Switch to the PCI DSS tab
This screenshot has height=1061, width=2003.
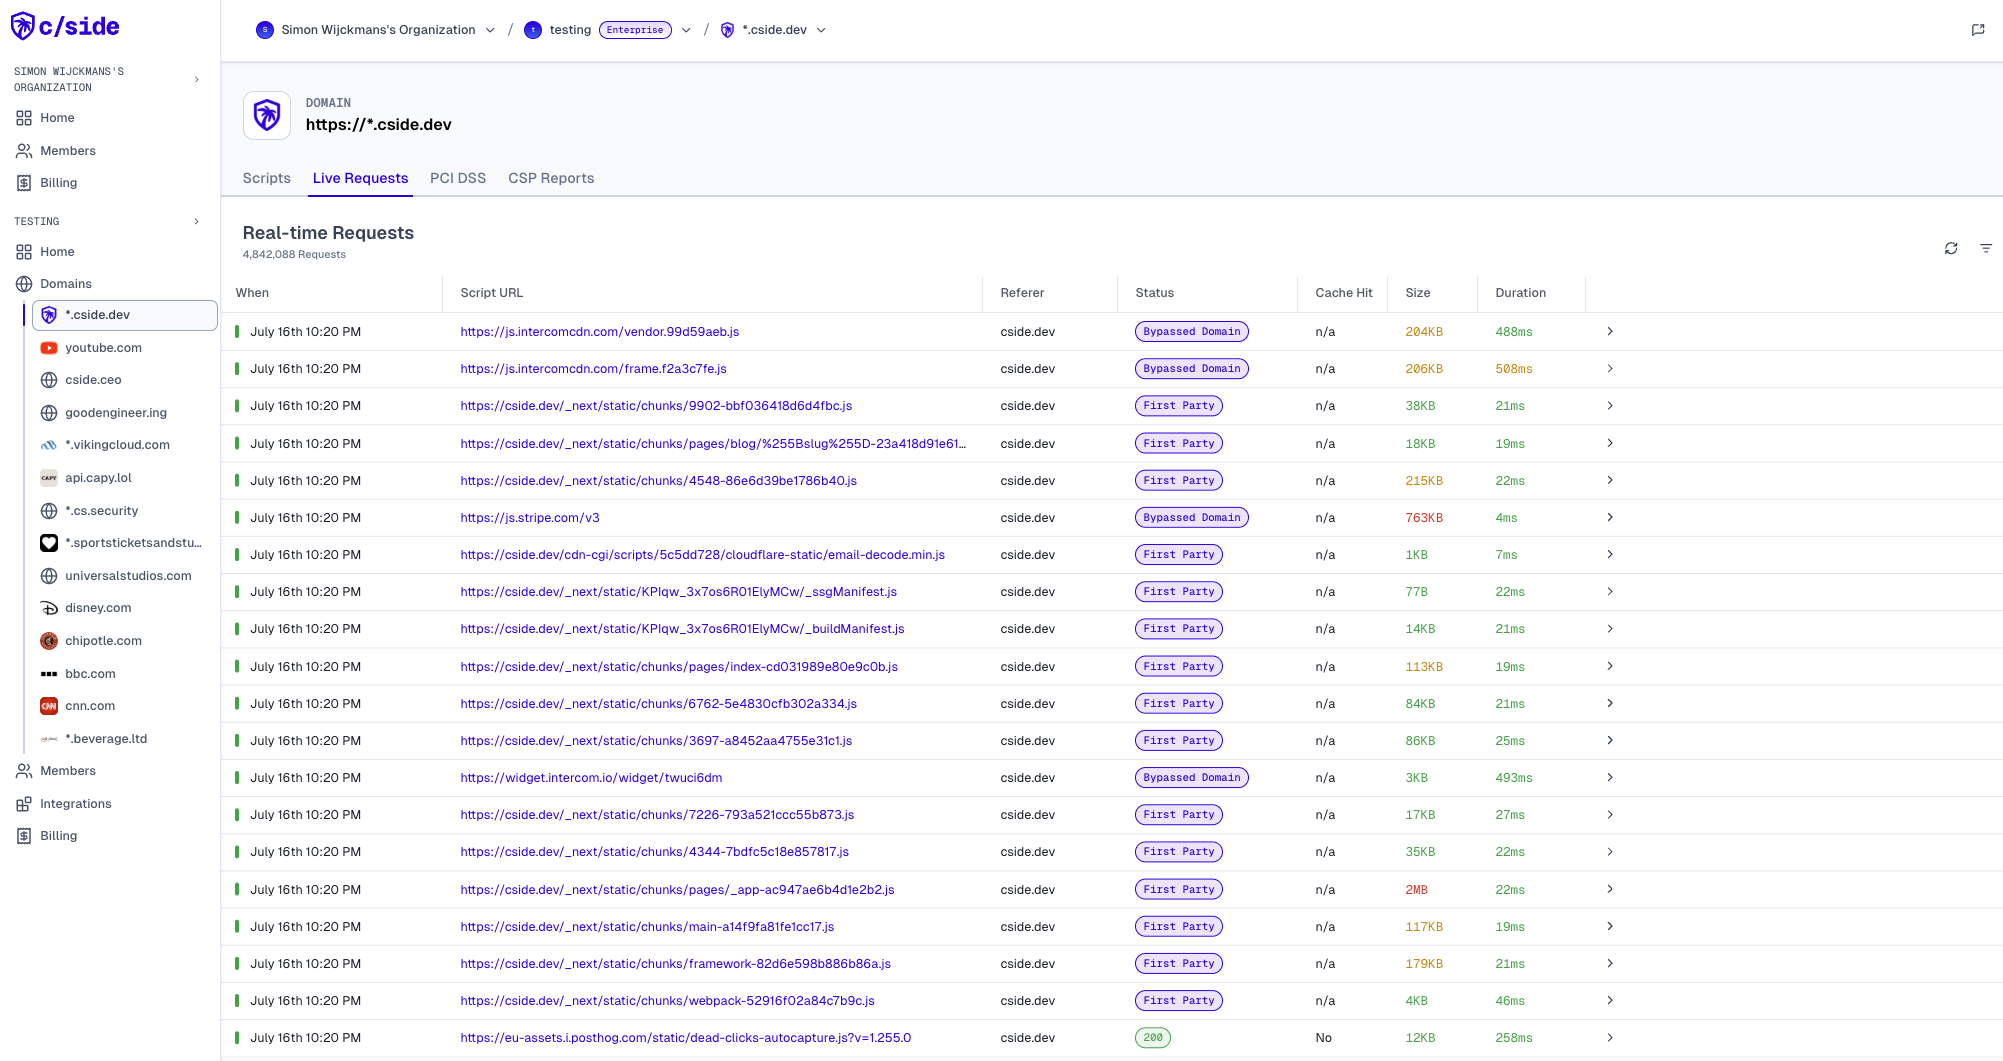pyautogui.click(x=457, y=178)
